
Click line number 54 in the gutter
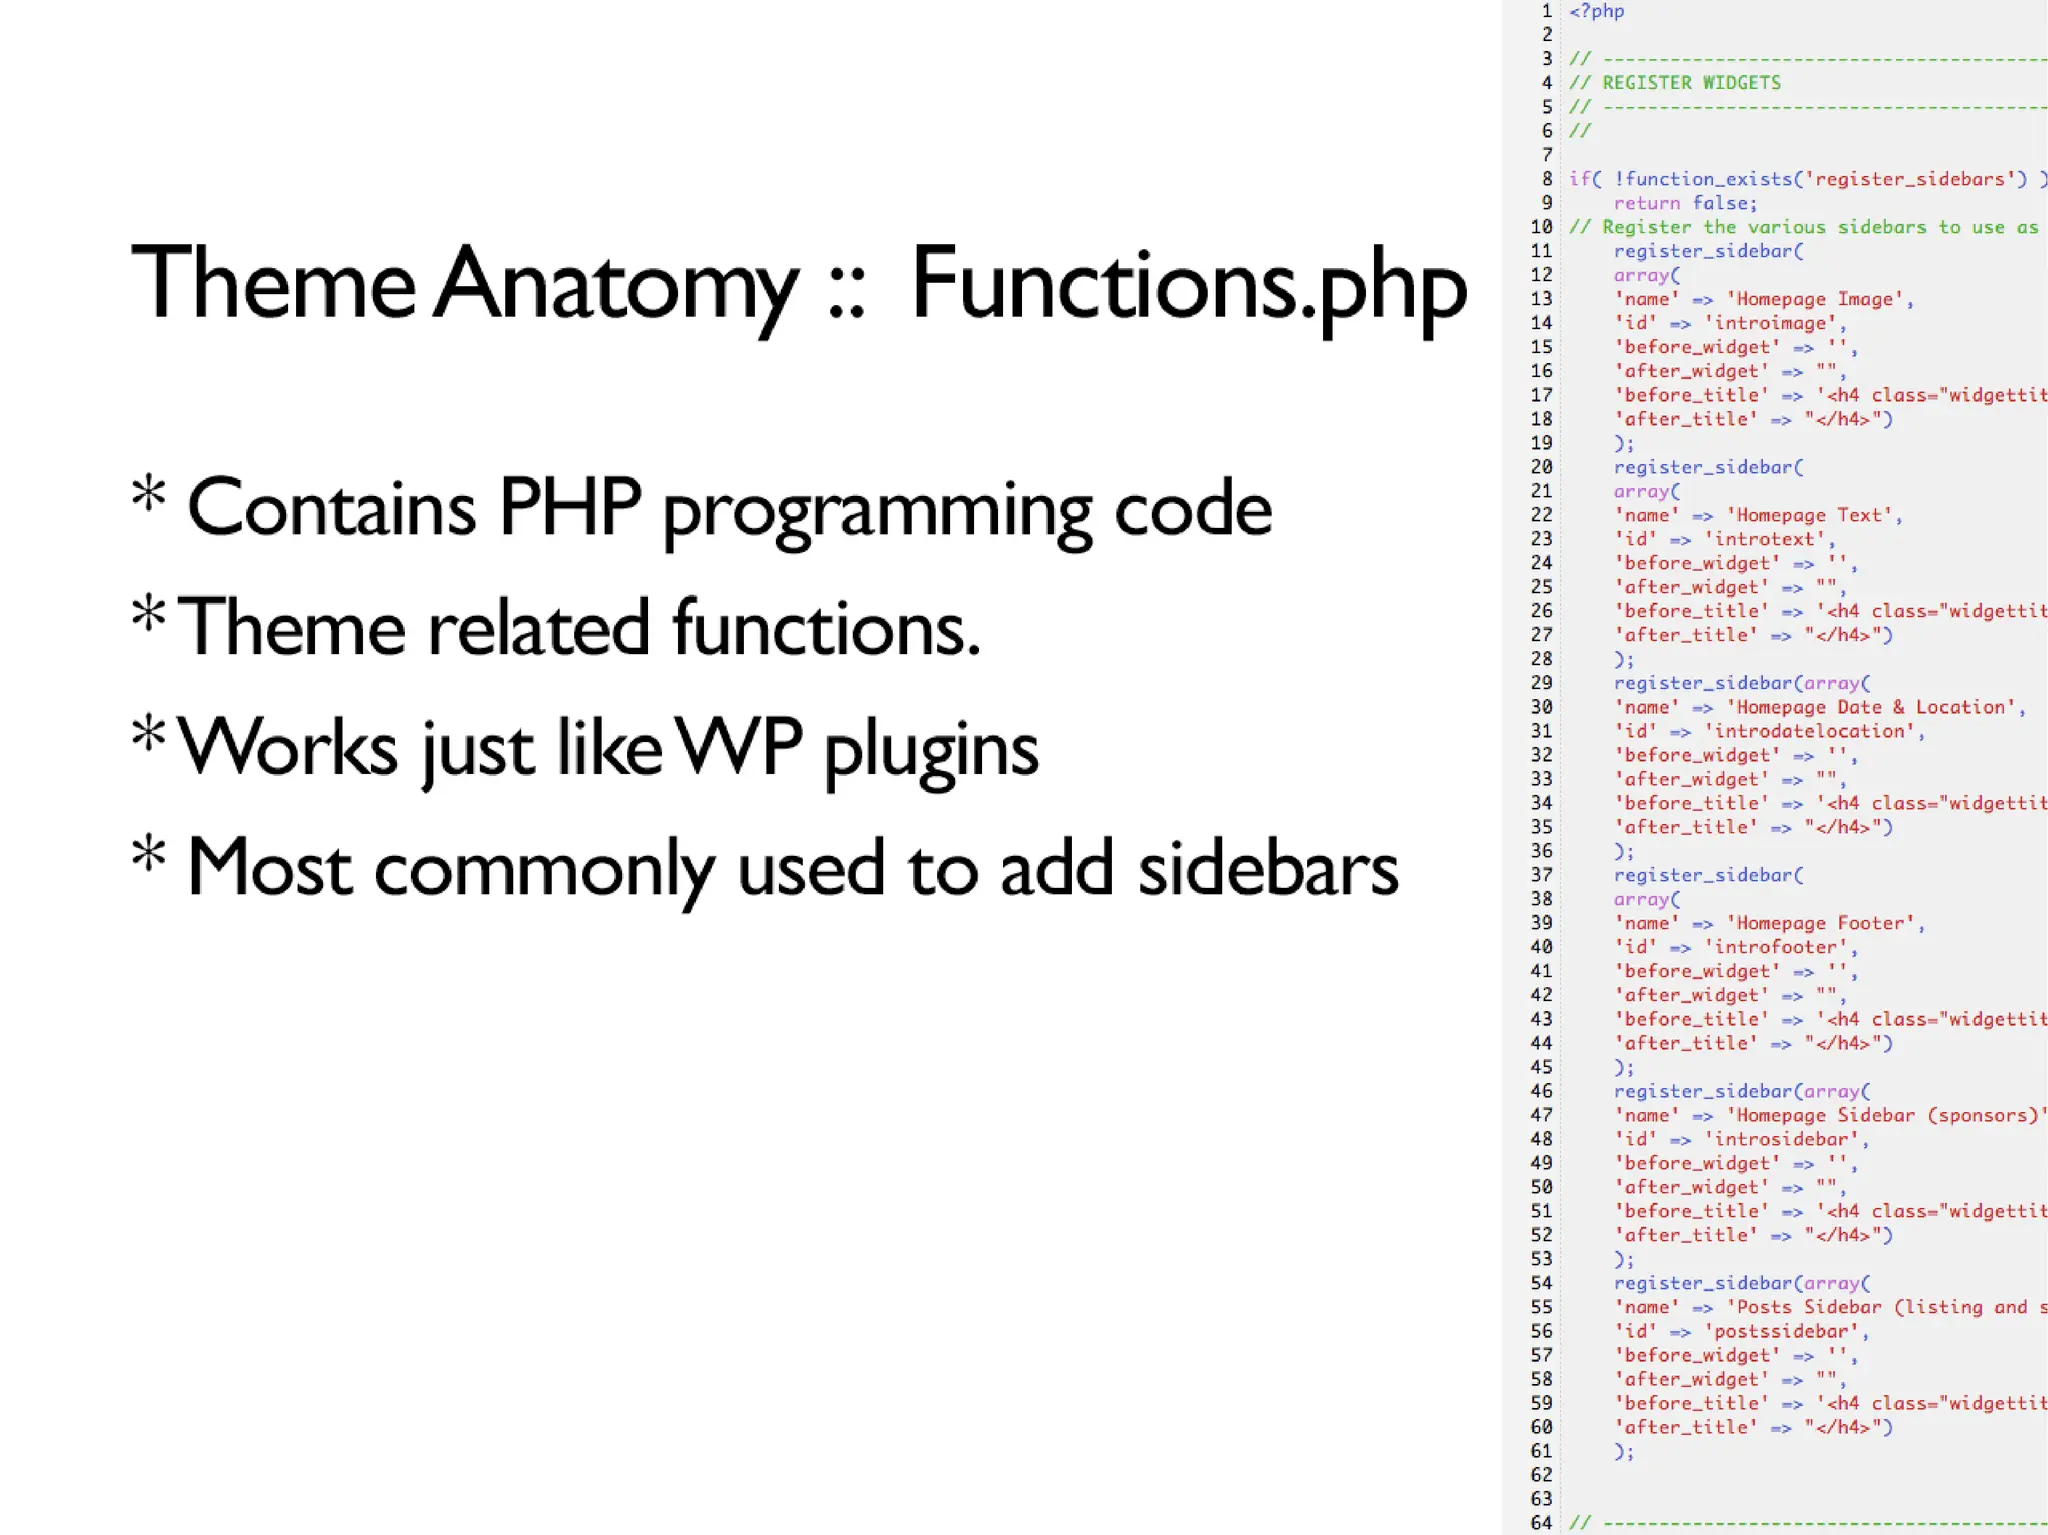pyautogui.click(x=1541, y=1283)
